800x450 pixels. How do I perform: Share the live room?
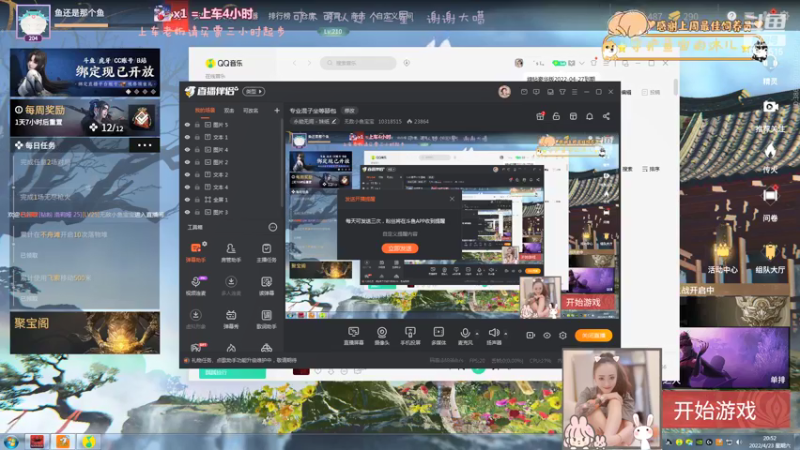[x=606, y=116]
